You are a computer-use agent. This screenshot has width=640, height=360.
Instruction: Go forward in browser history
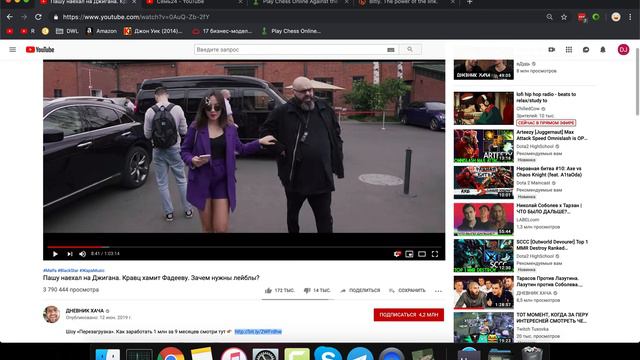24,17
